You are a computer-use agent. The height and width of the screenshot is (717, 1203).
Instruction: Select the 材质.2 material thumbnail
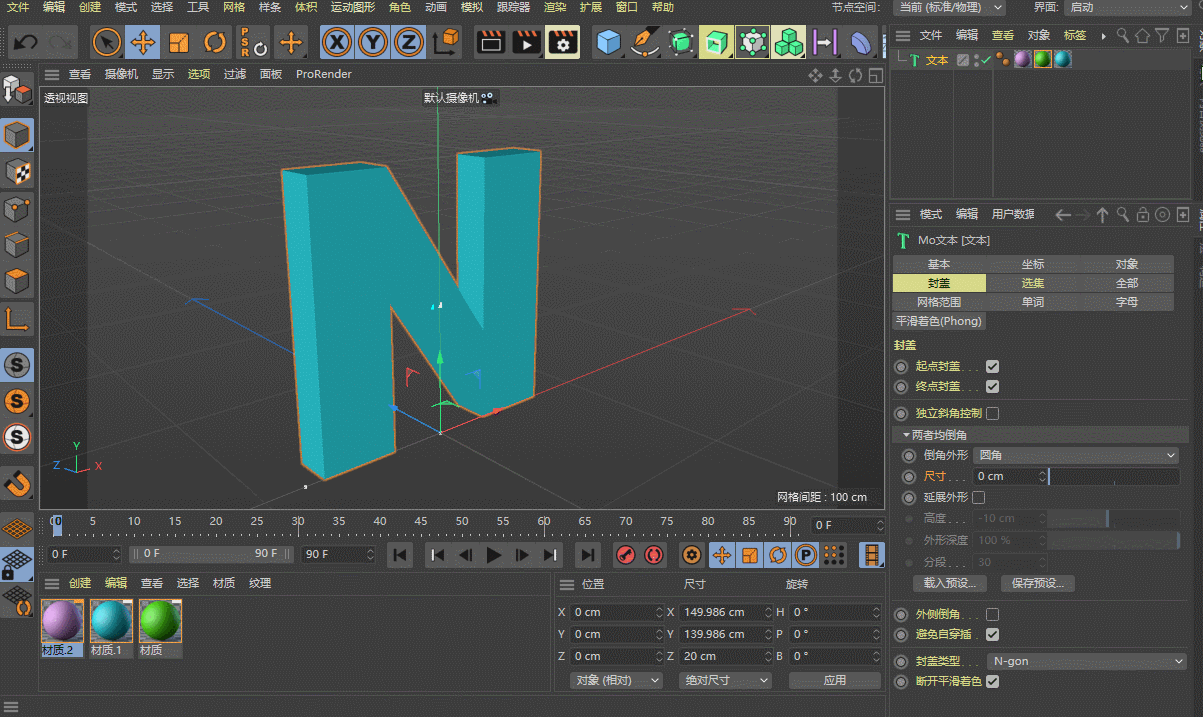tap(62, 622)
